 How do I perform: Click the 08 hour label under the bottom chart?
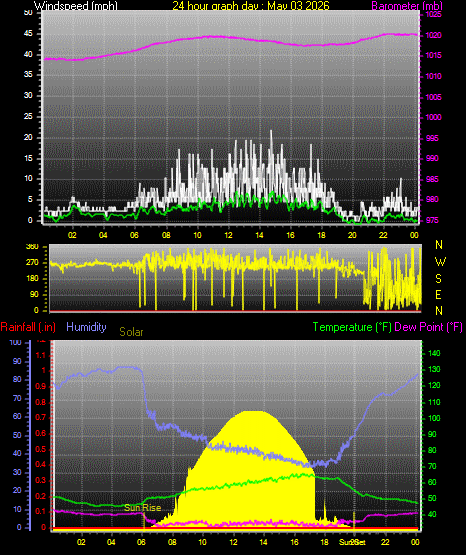pos(172,542)
